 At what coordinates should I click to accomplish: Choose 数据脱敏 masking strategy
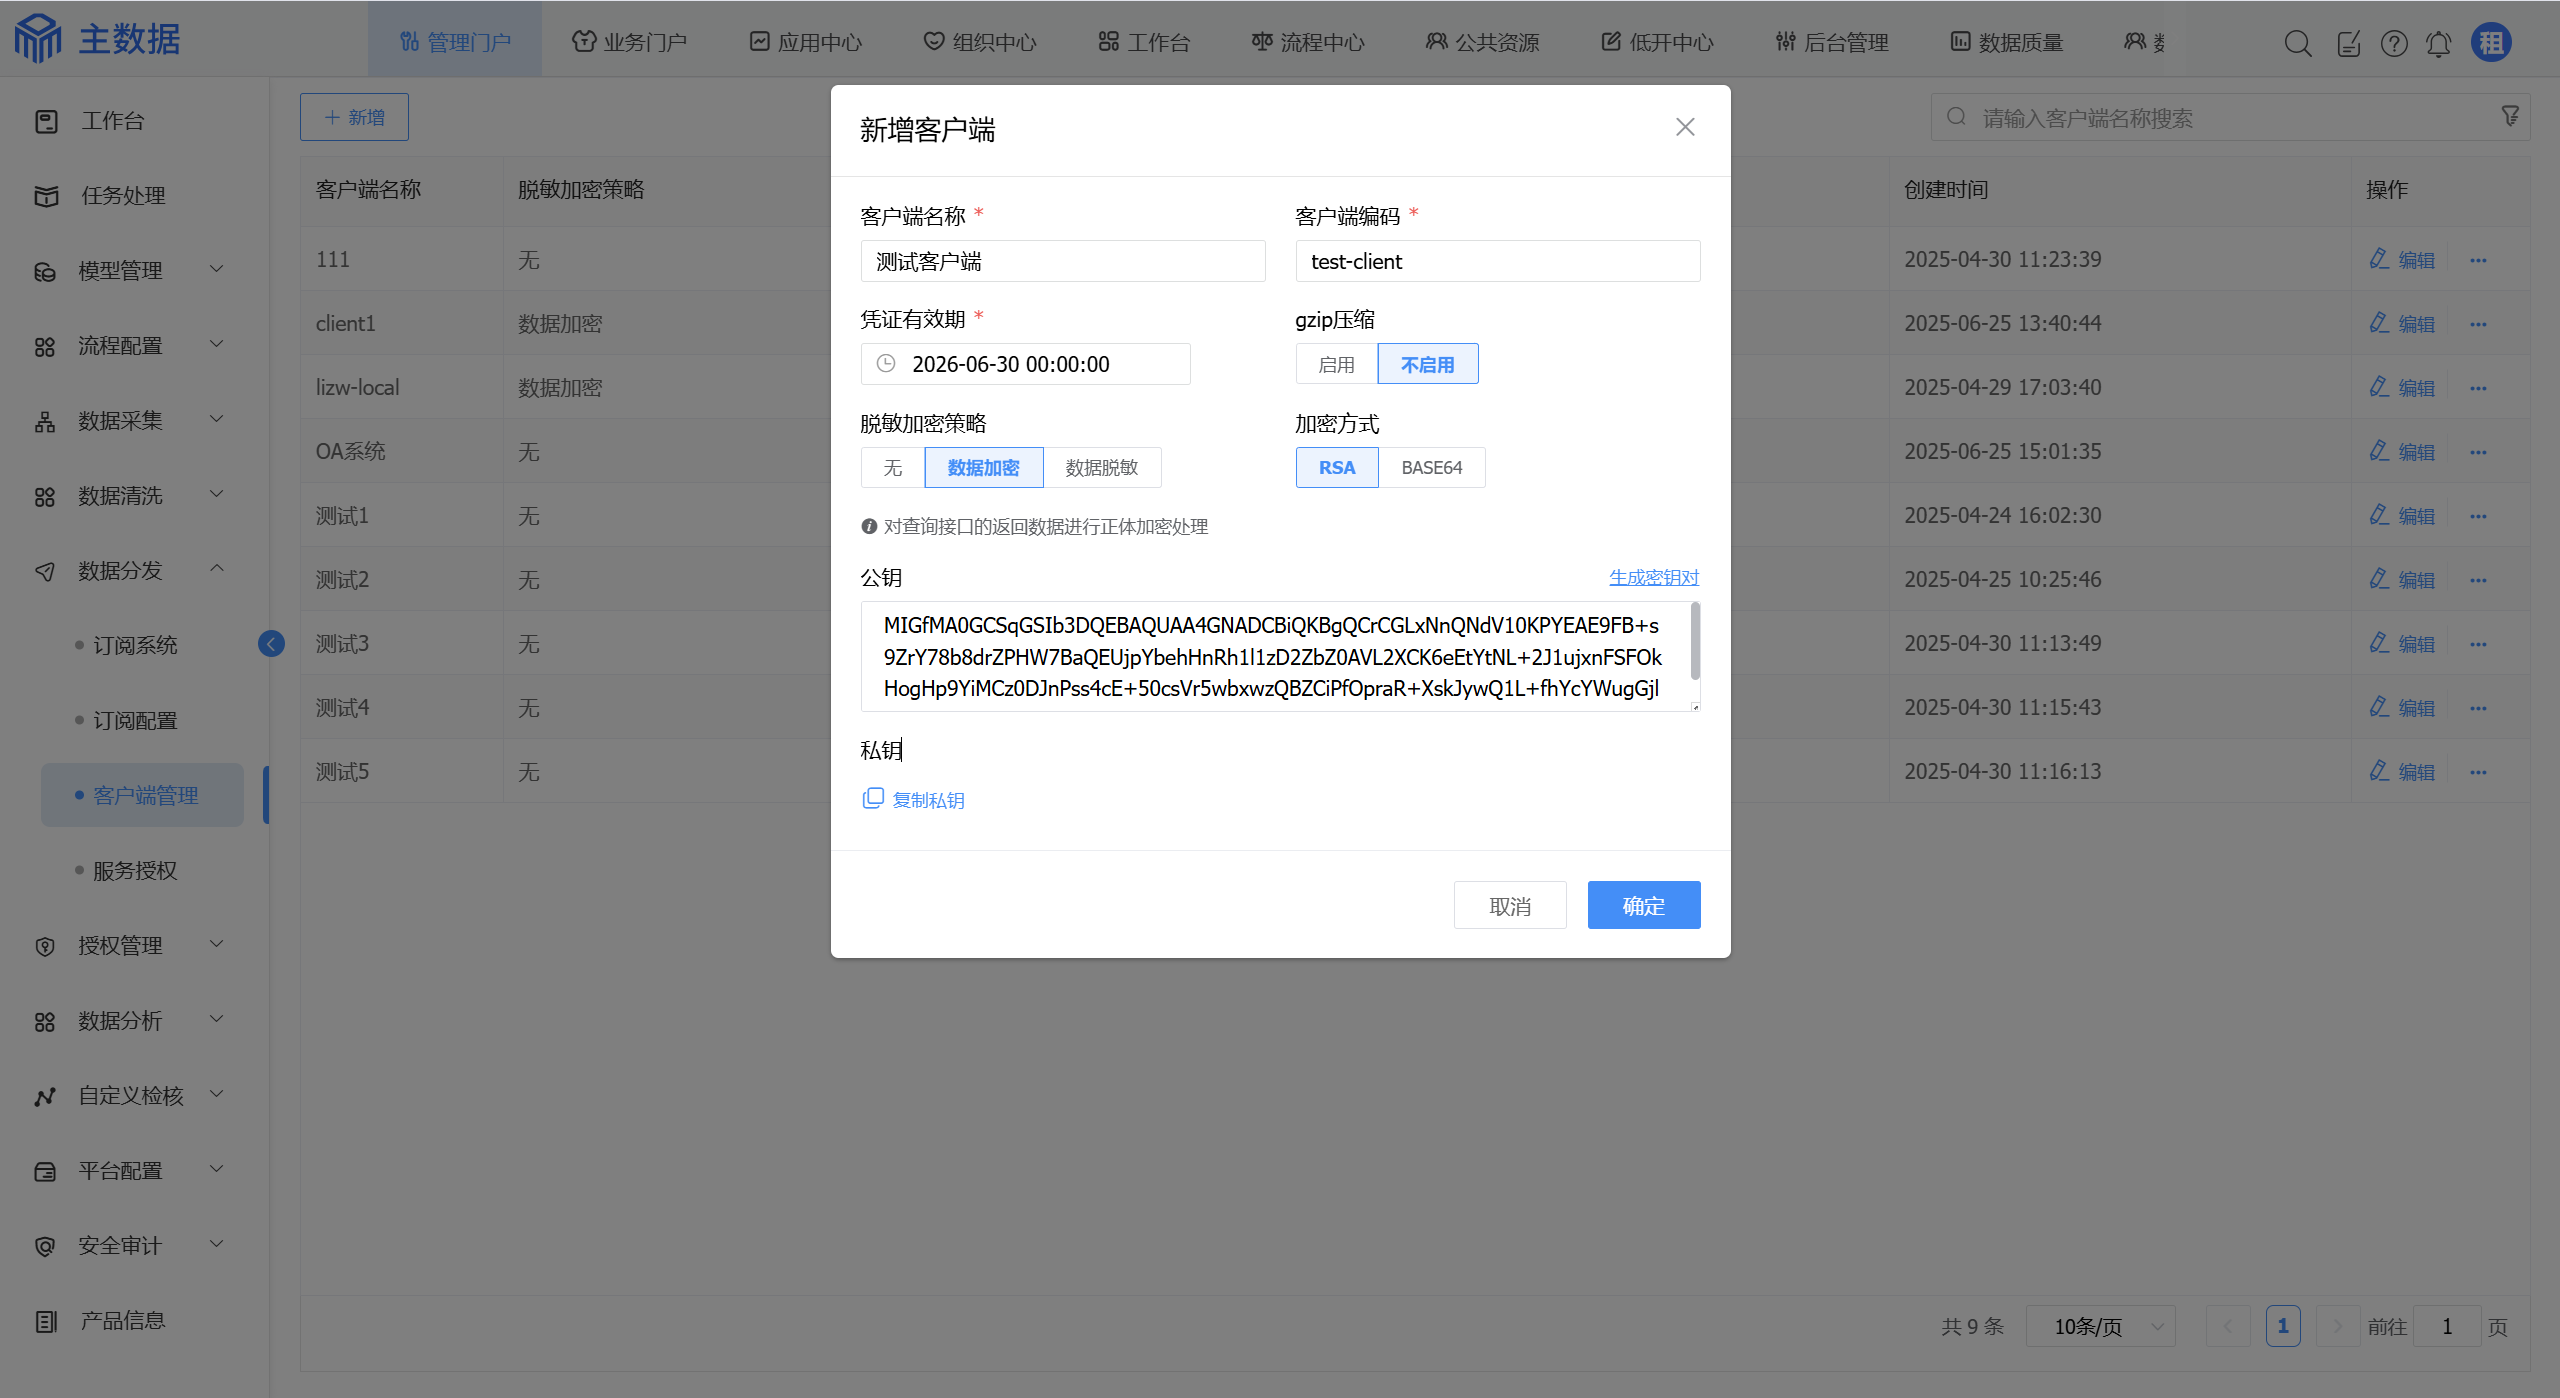click(x=1101, y=468)
